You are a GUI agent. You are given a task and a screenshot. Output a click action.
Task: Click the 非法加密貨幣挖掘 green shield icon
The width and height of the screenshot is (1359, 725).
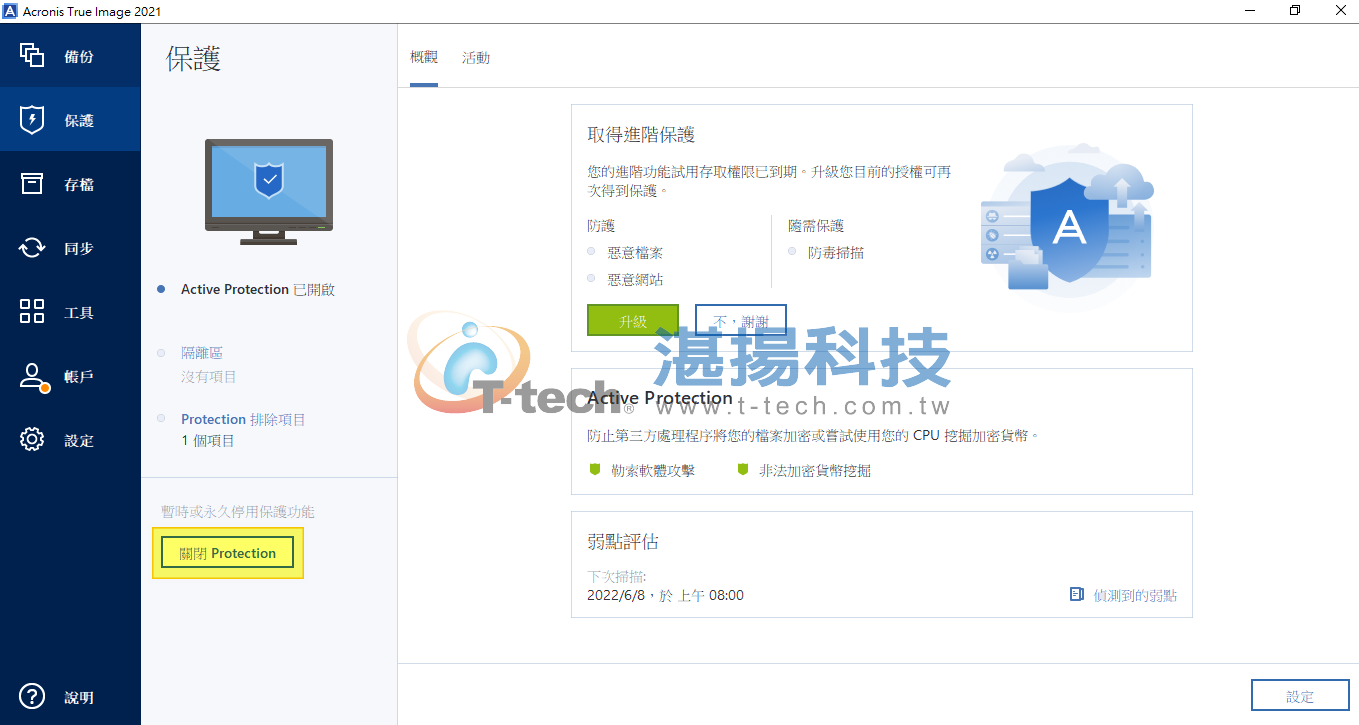pos(742,470)
